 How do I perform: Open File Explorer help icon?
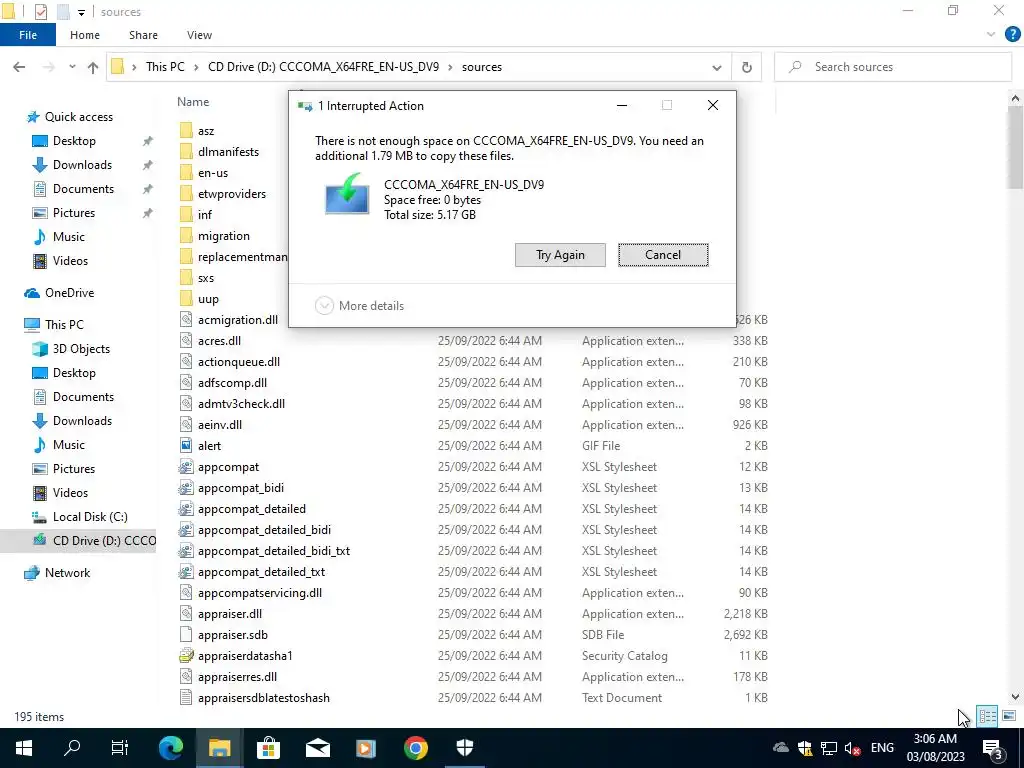[x=1012, y=35]
